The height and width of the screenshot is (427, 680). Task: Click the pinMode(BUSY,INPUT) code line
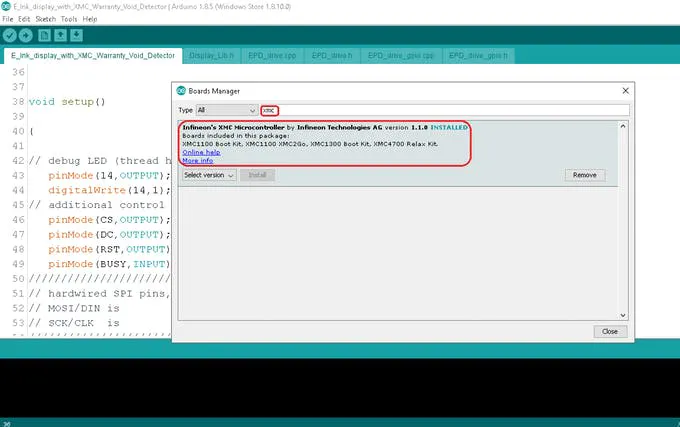(x=109, y=264)
